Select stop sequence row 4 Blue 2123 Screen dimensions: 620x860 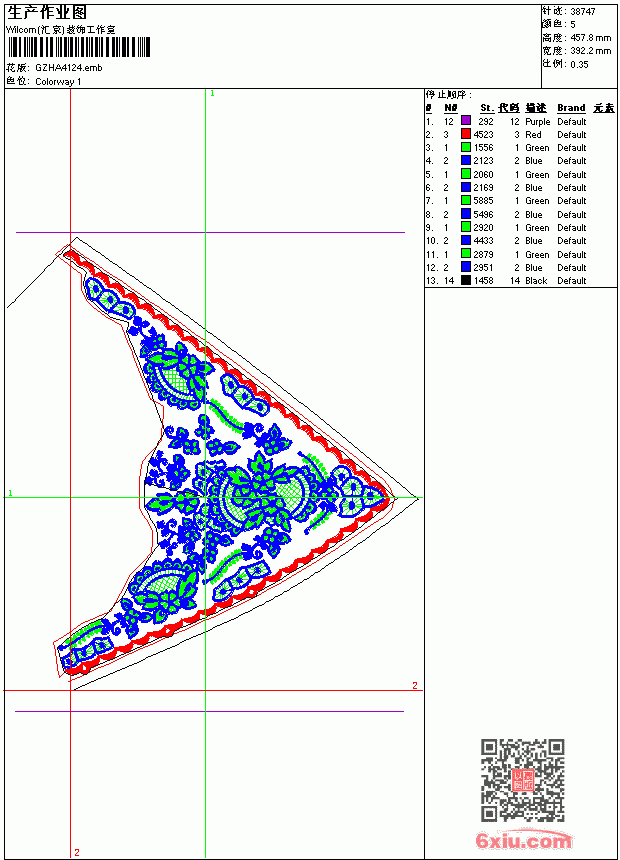pos(520,161)
